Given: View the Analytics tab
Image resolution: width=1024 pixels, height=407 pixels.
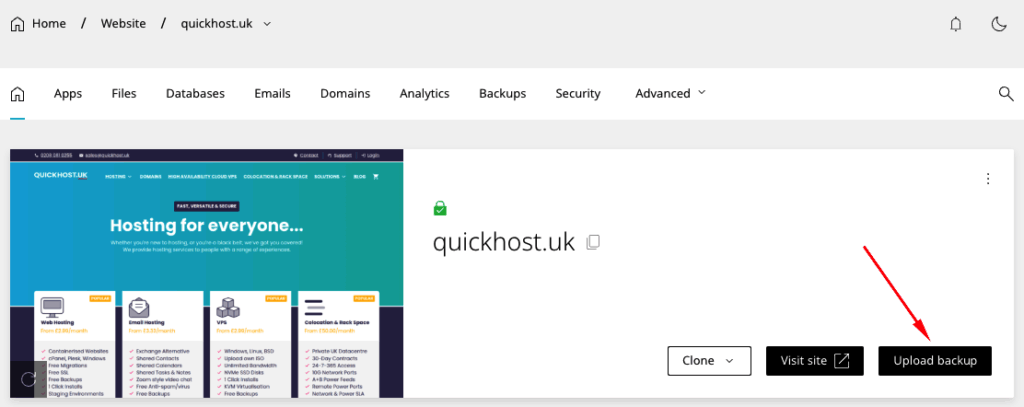Looking at the screenshot, I should point(424,93).
